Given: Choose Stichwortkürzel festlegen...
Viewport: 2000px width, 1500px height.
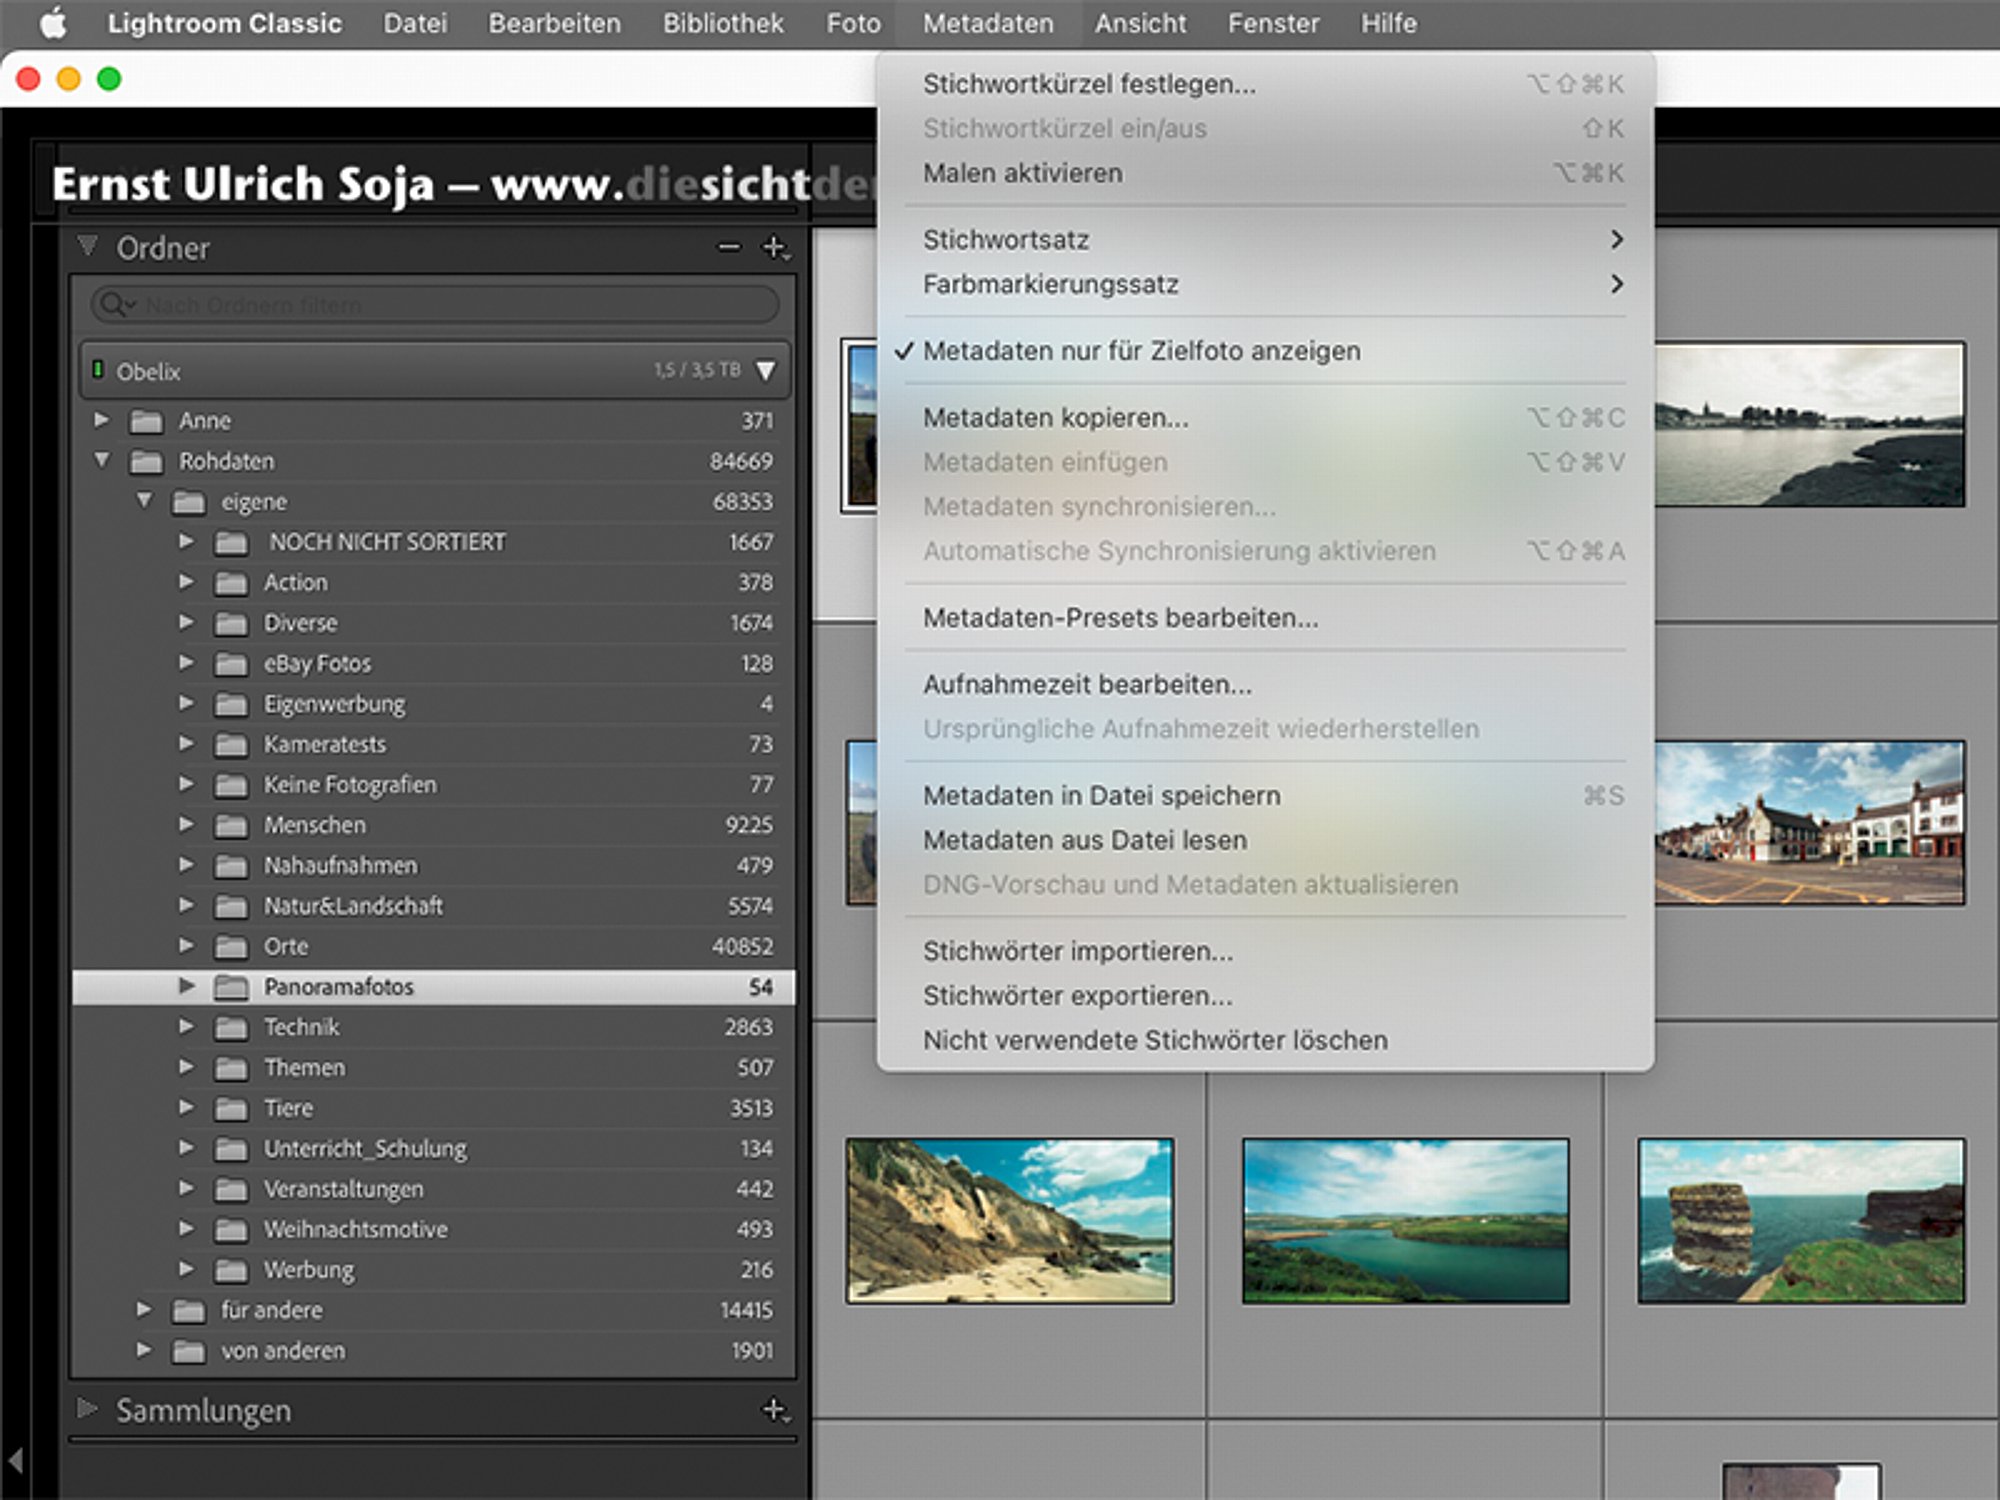Looking at the screenshot, I should tap(1265, 84).
